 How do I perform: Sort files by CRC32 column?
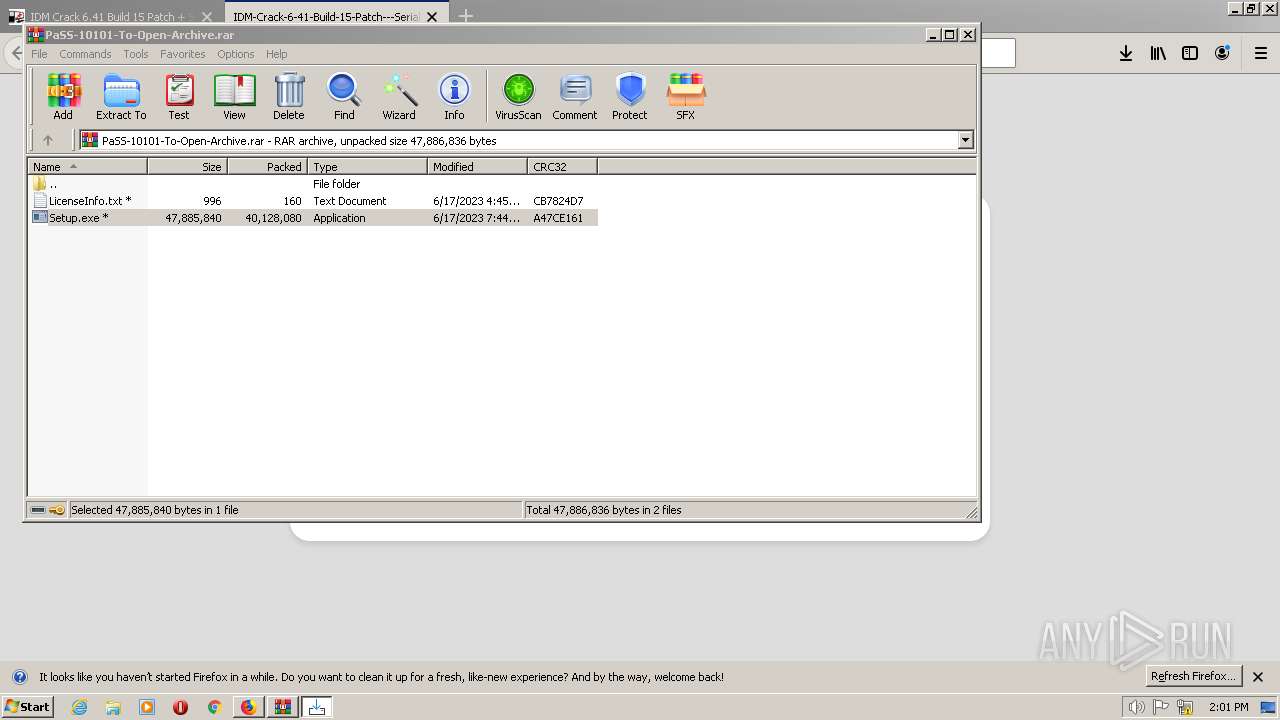coord(563,166)
